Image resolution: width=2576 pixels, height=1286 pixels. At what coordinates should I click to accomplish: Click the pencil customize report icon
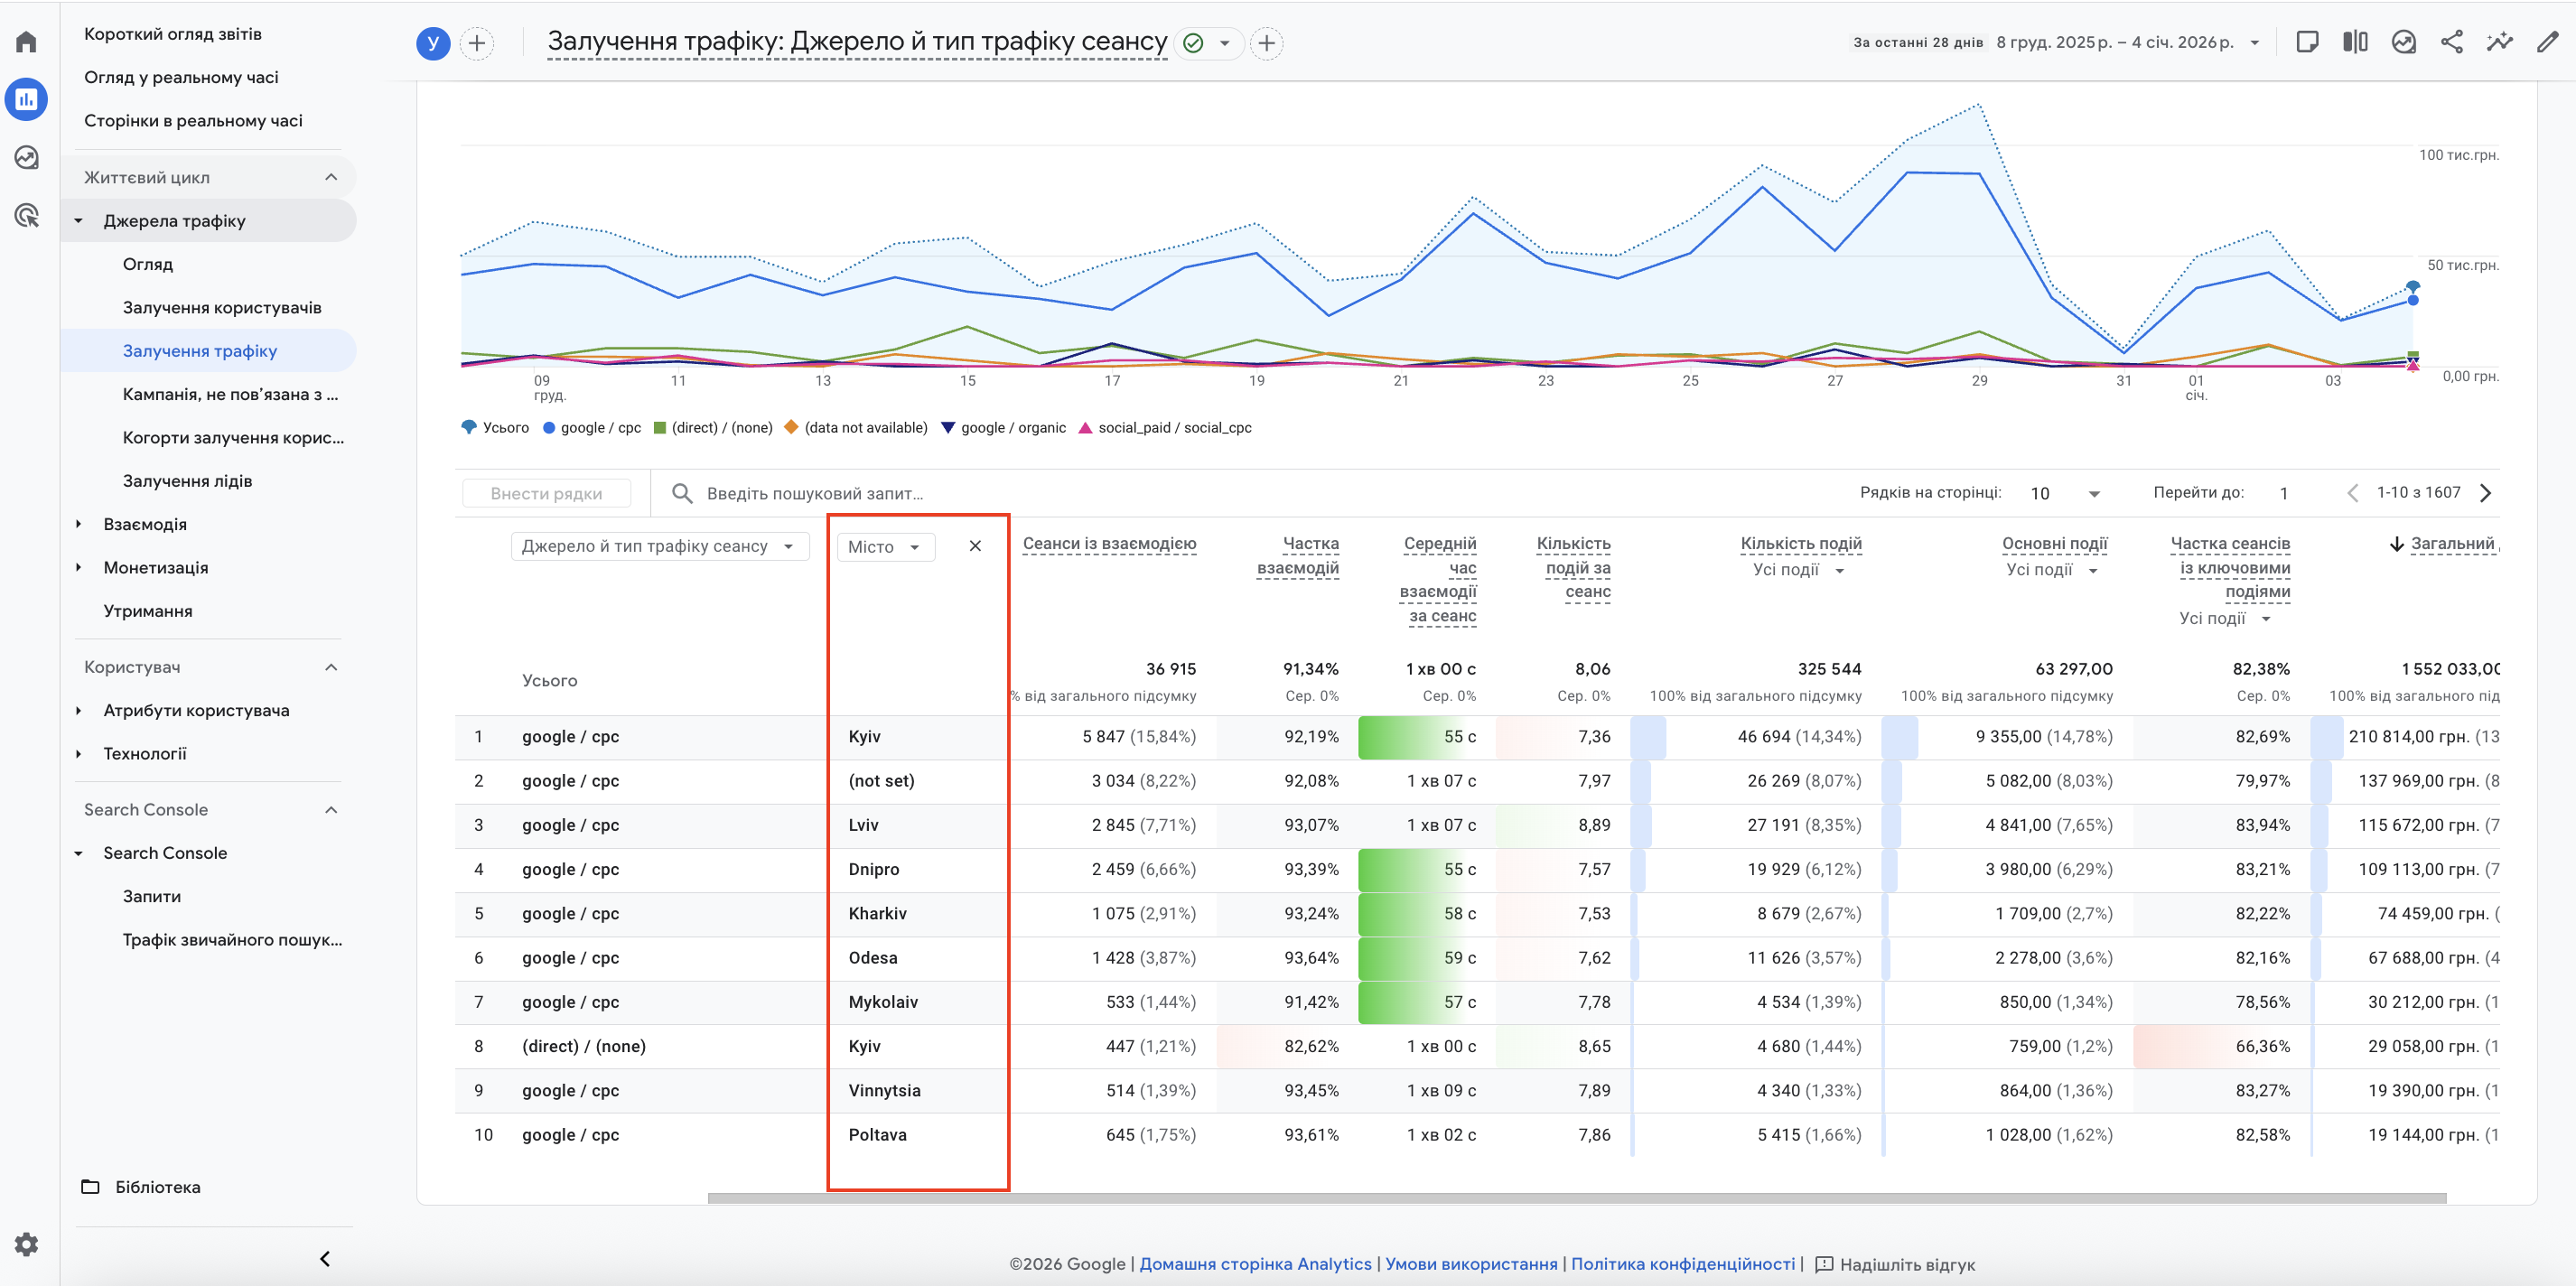click(x=2547, y=42)
